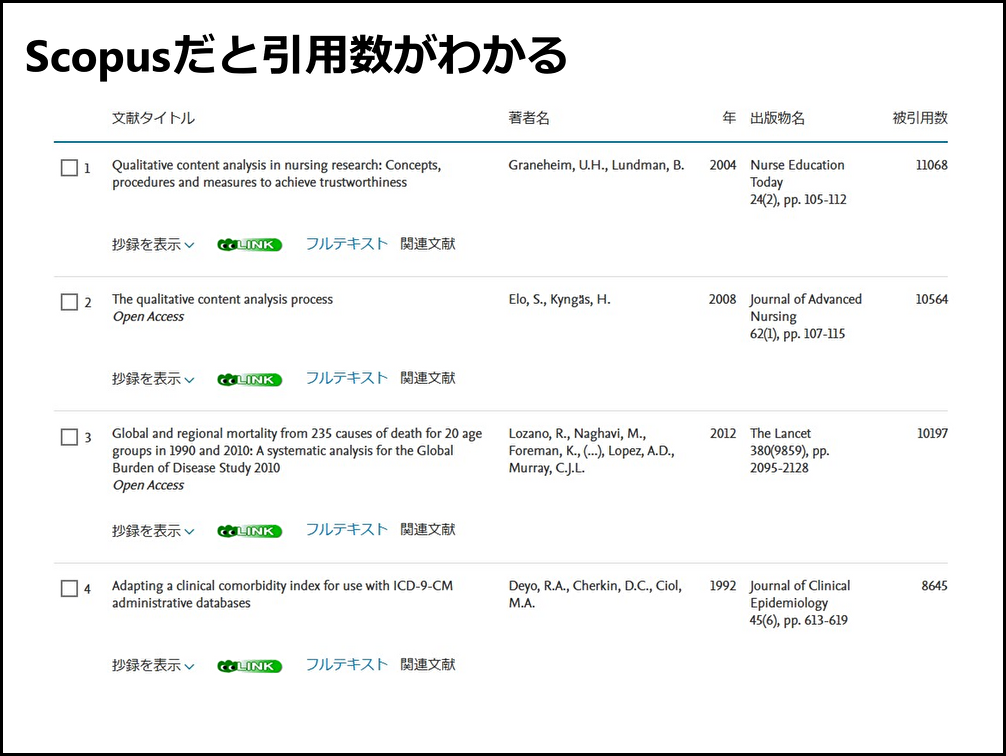Screen dimensions: 1006x756
Task: Open title 'The qualitative content analysis process'
Action: [223, 299]
